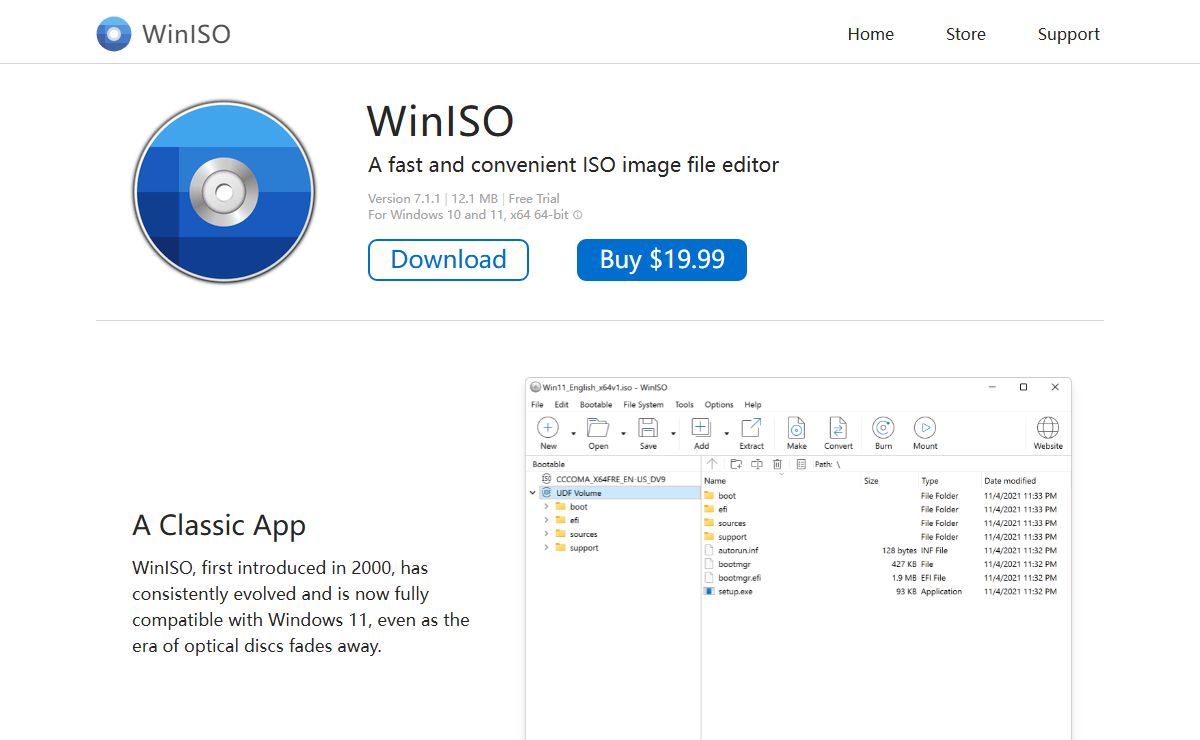
Task: Click the 128 bytes size value
Action: 899,550
